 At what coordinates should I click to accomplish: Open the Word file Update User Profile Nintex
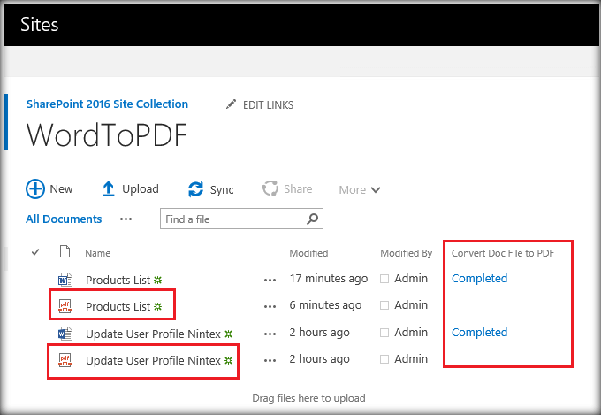pos(153,334)
